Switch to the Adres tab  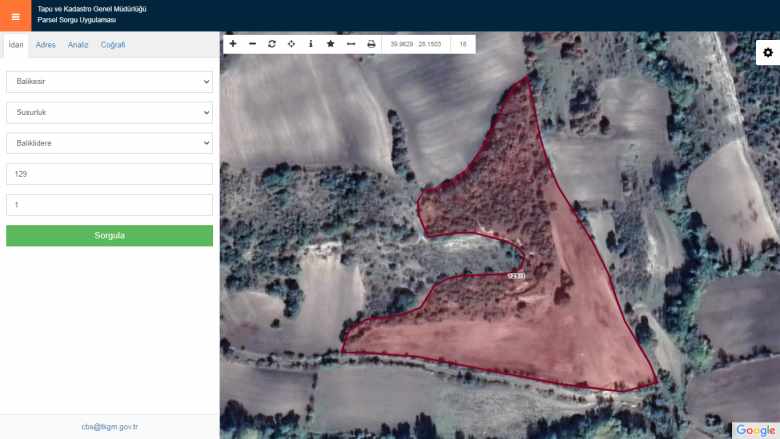[46, 45]
